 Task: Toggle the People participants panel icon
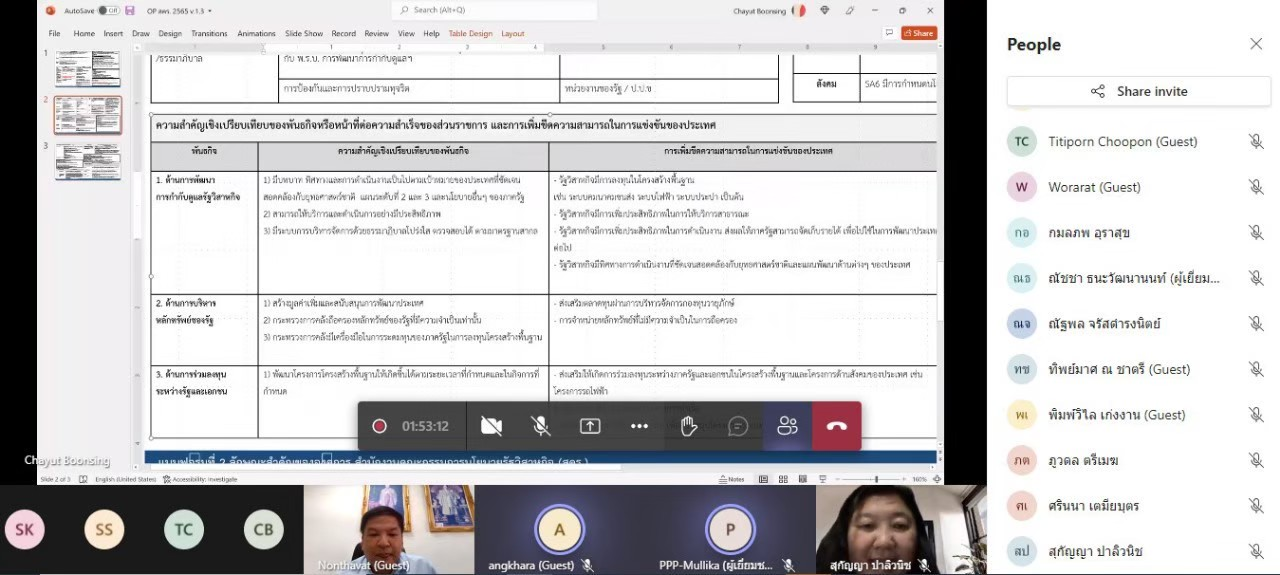(x=787, y=426)
